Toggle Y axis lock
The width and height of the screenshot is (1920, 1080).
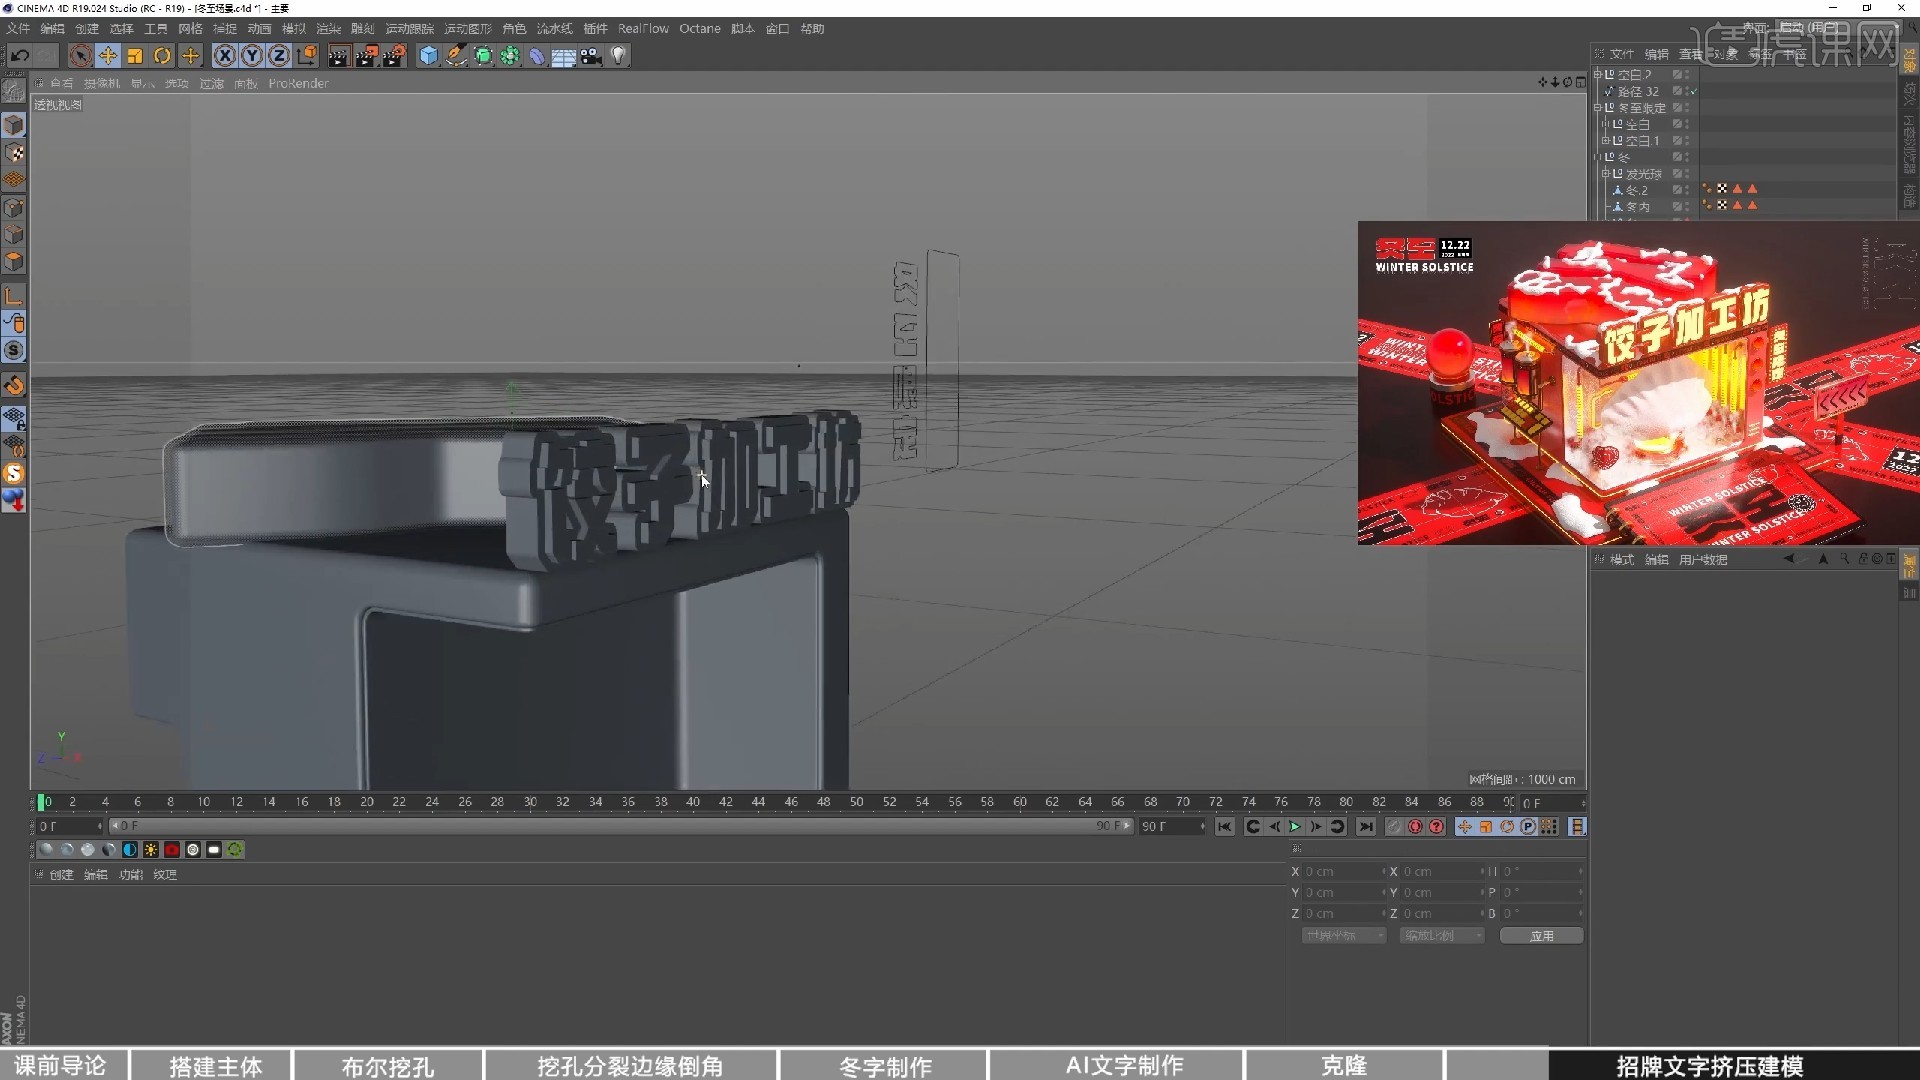click(252, 56)
